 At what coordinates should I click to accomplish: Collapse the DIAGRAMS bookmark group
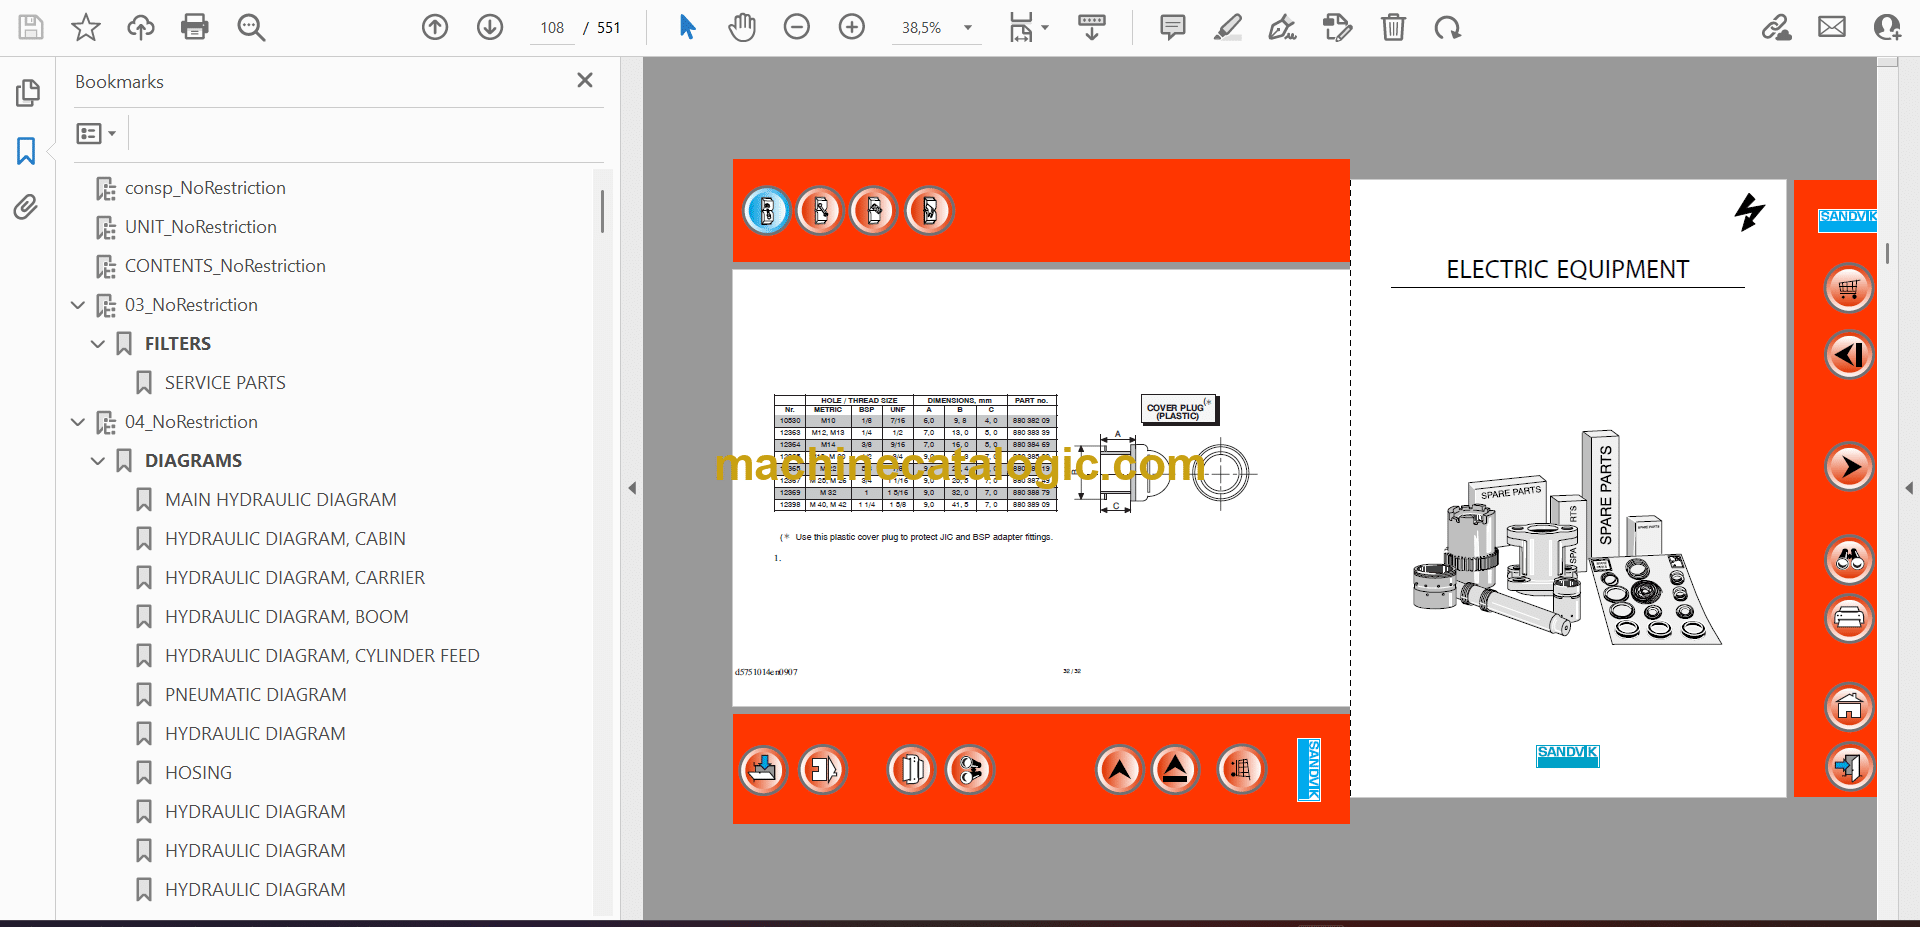[98, 461]
